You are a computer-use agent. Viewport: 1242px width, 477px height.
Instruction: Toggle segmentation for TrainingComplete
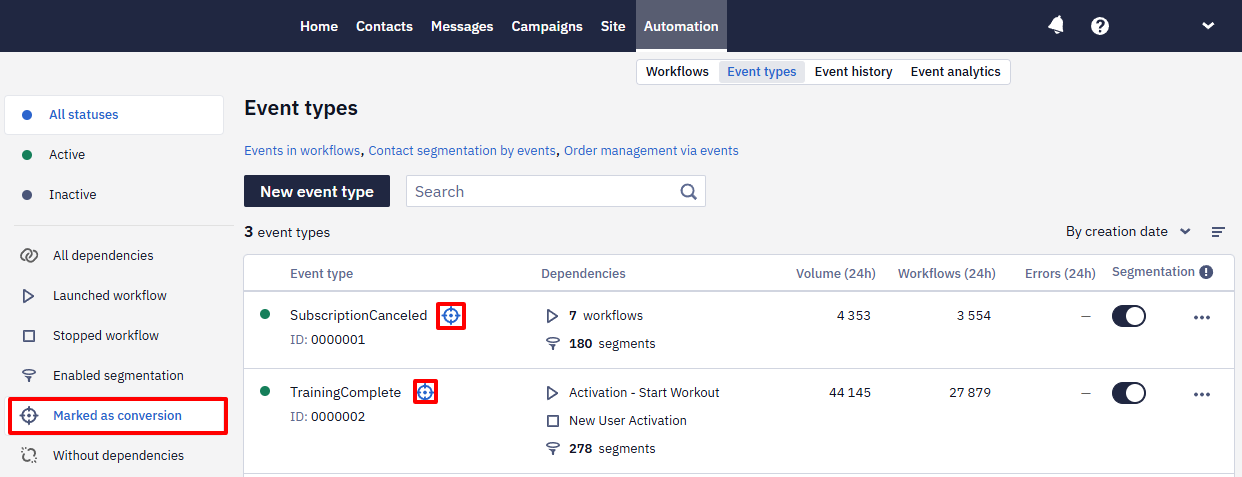point(1129,393)
